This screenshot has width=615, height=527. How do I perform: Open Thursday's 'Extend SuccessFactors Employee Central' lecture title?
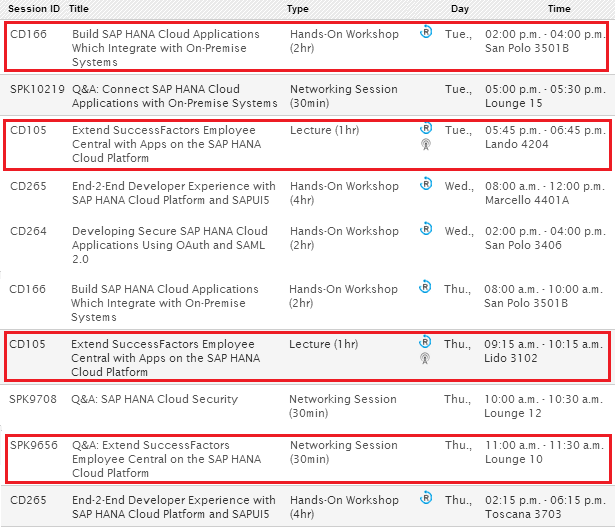pyautogui.click(x=166, y=358)
